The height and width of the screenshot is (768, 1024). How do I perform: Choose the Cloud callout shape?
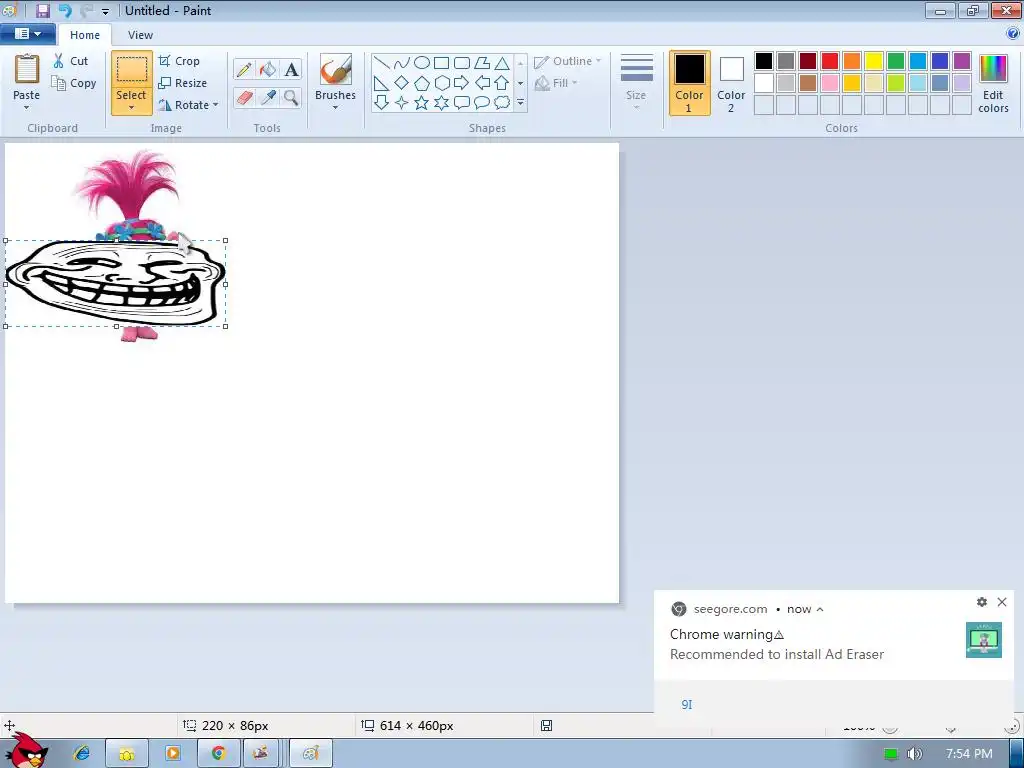(x=502, y=103)
